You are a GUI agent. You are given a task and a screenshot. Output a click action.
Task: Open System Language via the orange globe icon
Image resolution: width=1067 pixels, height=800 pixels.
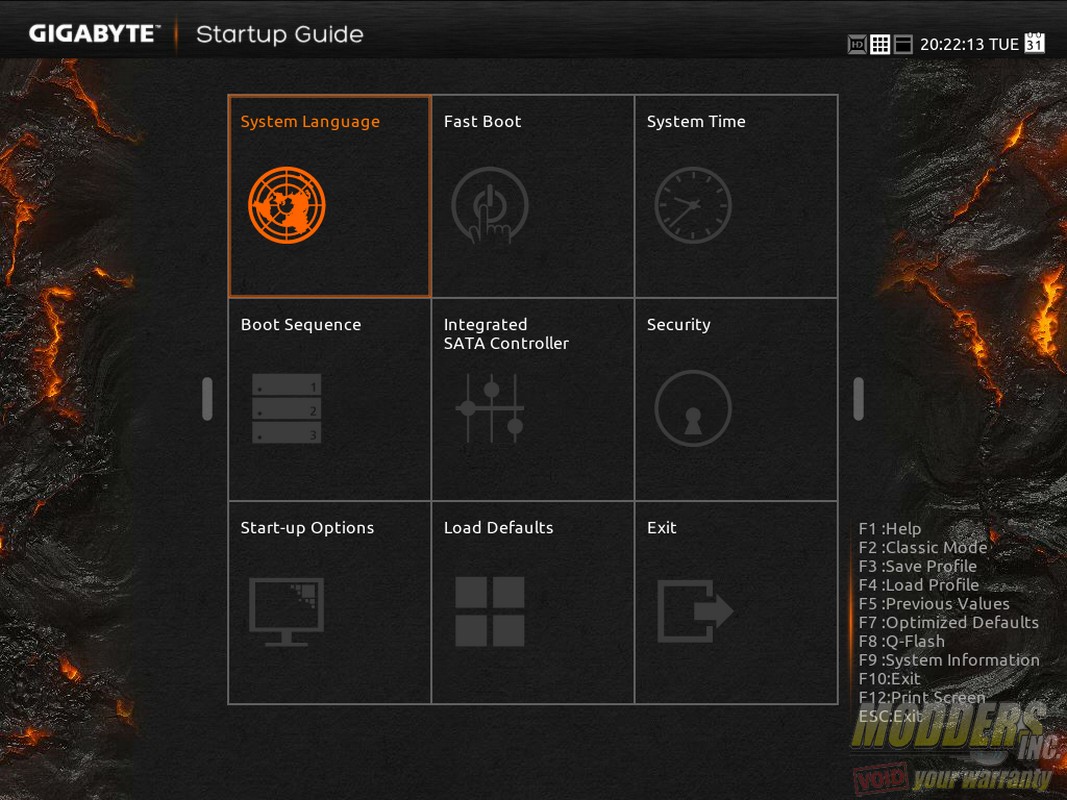point(286,205)
